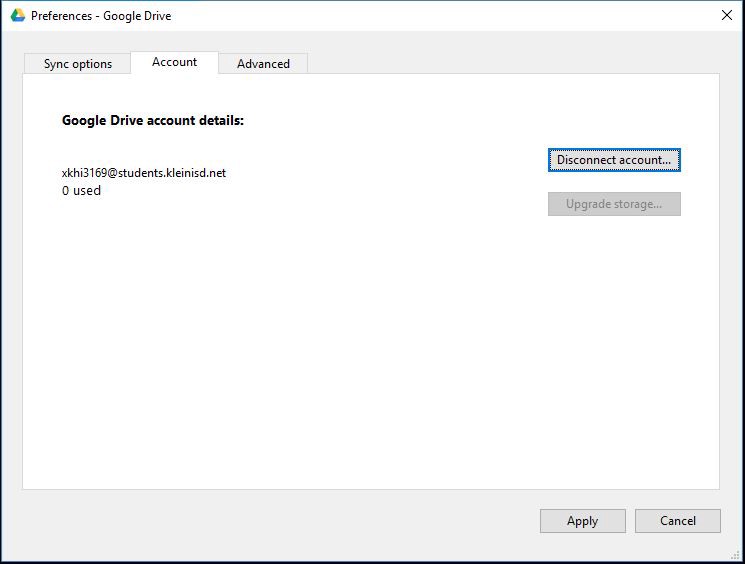Apply the preference changes
Image resolution: width=745 pixels, height=564 pixels.
point(583,521)
